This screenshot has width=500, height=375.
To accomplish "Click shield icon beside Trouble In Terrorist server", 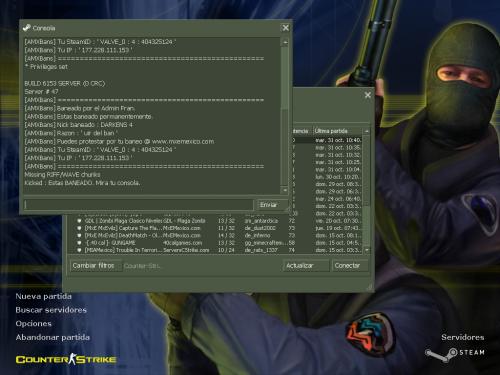I will click(x=79, y=250).
